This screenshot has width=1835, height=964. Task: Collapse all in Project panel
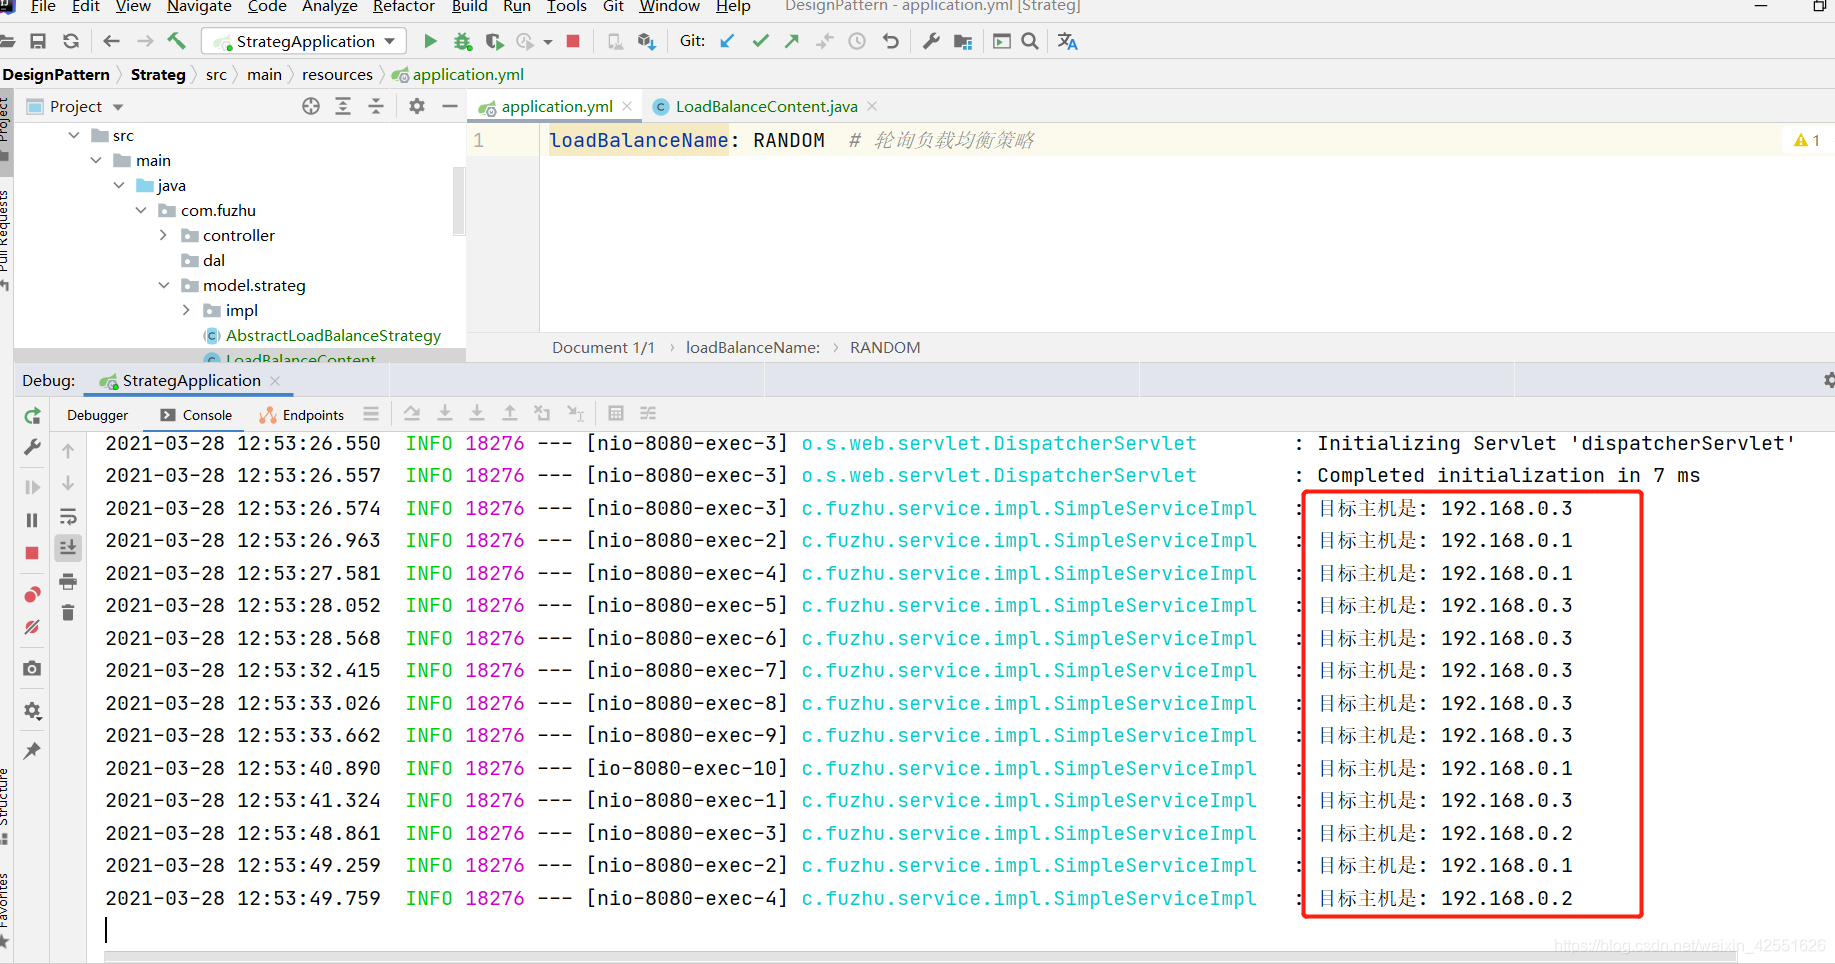(376, 106)
